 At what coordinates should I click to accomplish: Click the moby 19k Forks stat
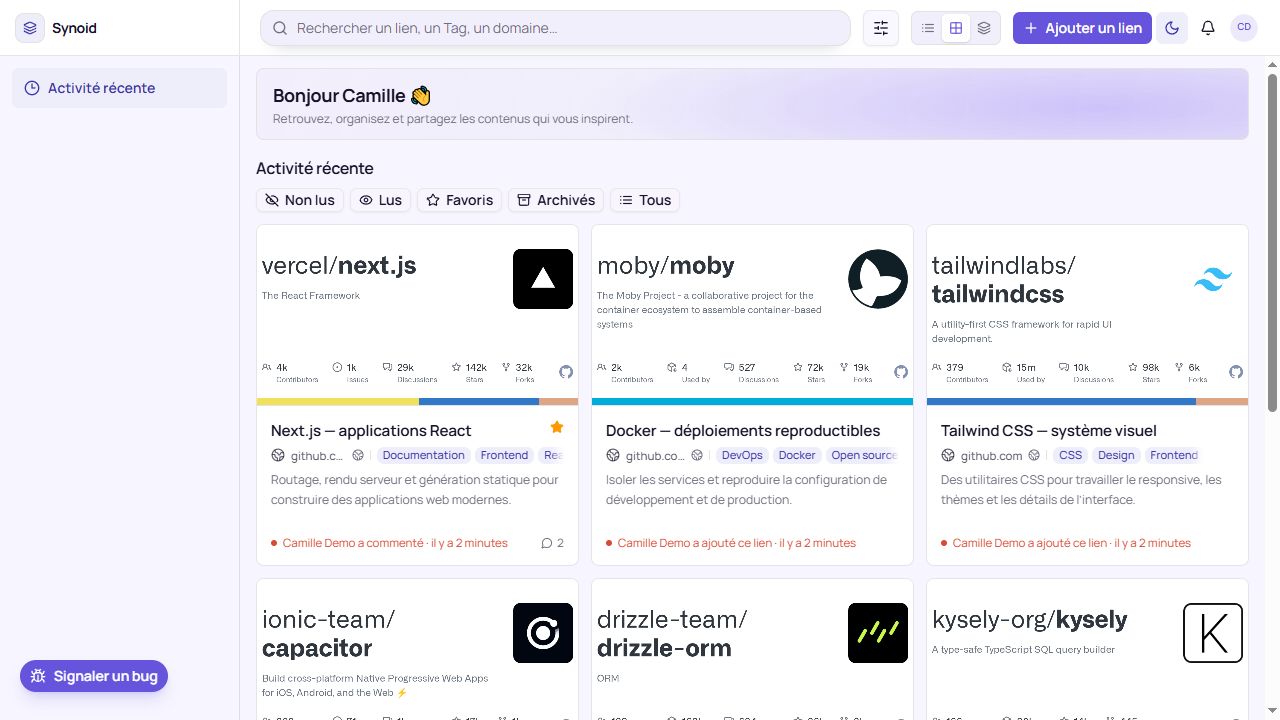[855, 372]
